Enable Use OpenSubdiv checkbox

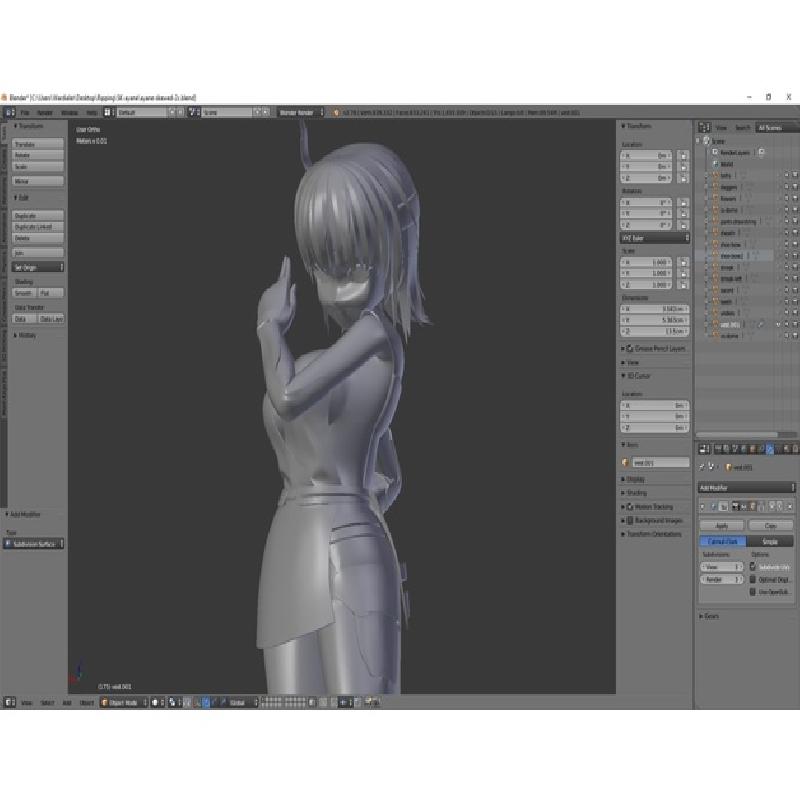pos(753,592)
